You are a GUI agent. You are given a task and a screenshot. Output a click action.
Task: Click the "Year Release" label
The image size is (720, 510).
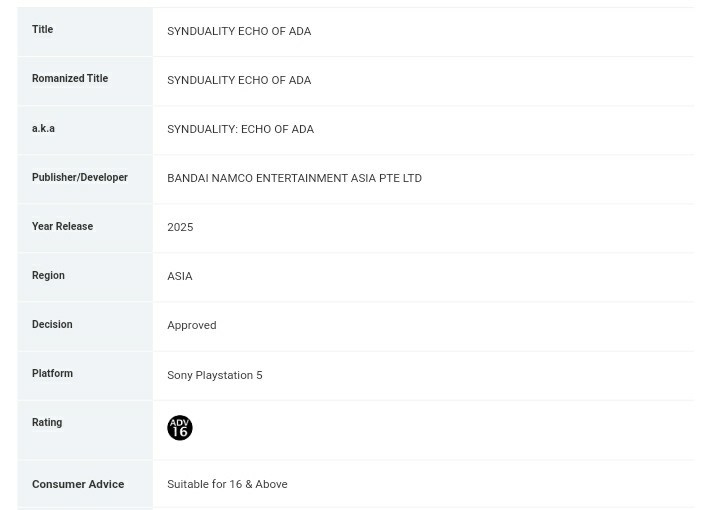click(62, 226)
